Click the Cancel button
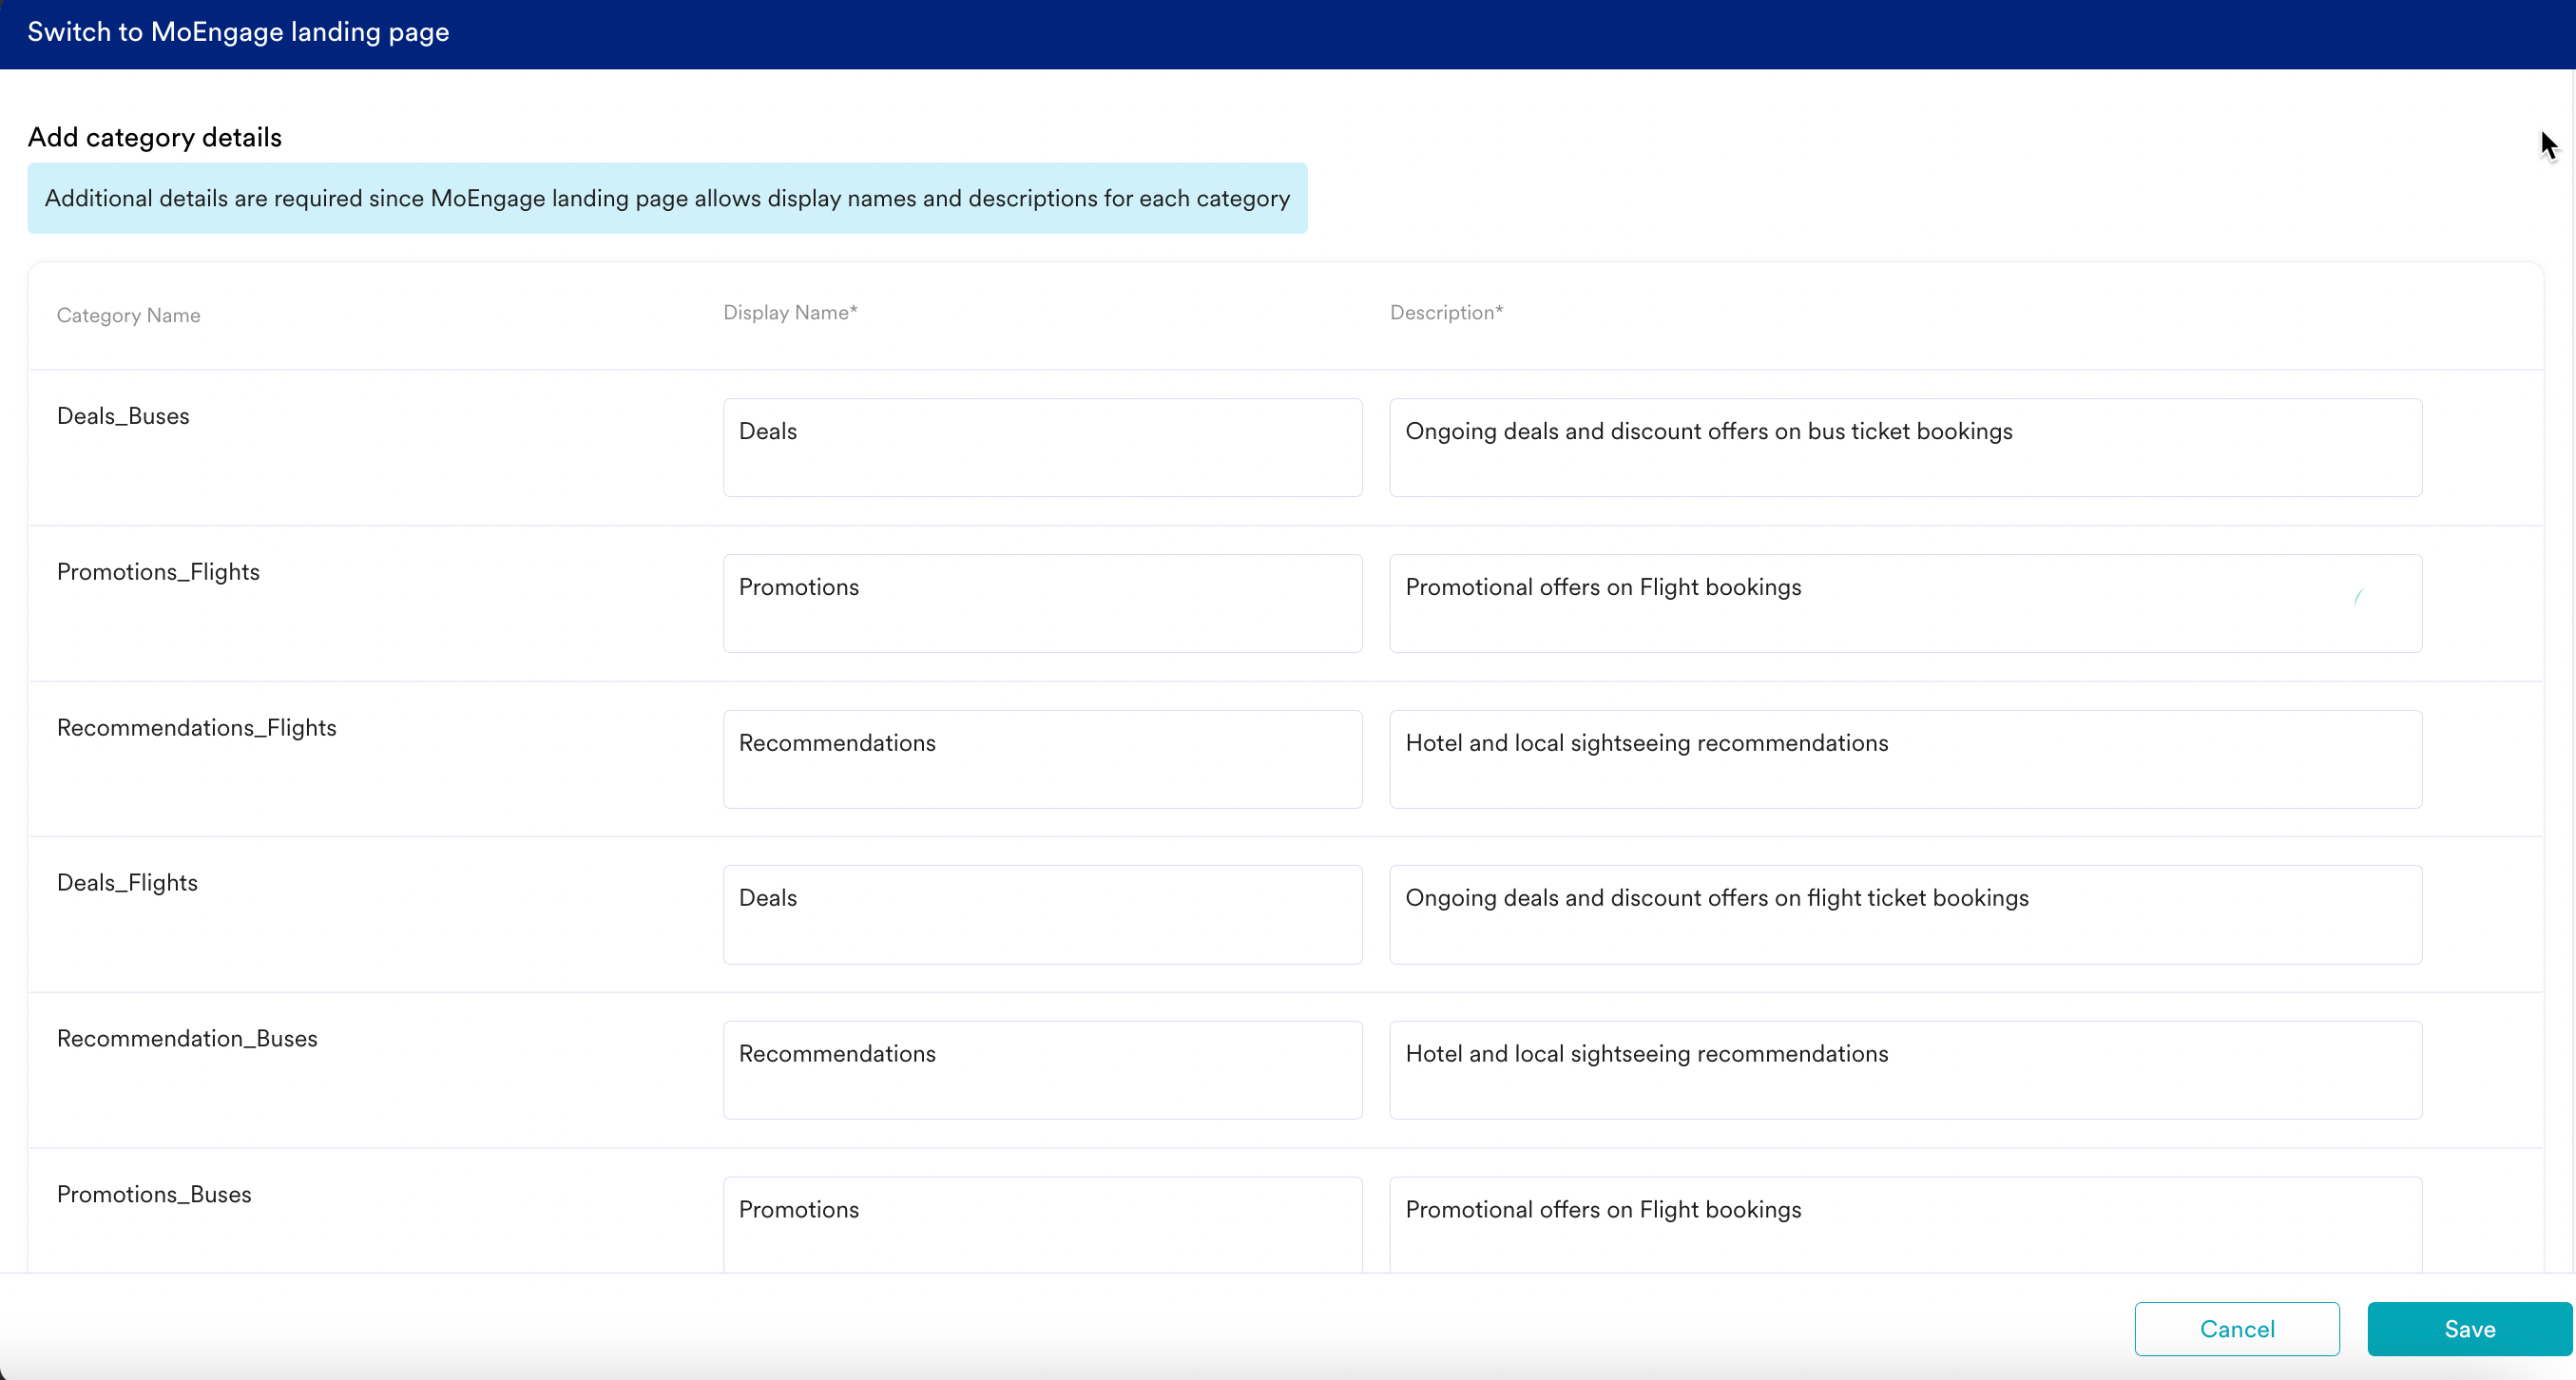This screenshot has height=1380, width=2576. [2236, 1328]
